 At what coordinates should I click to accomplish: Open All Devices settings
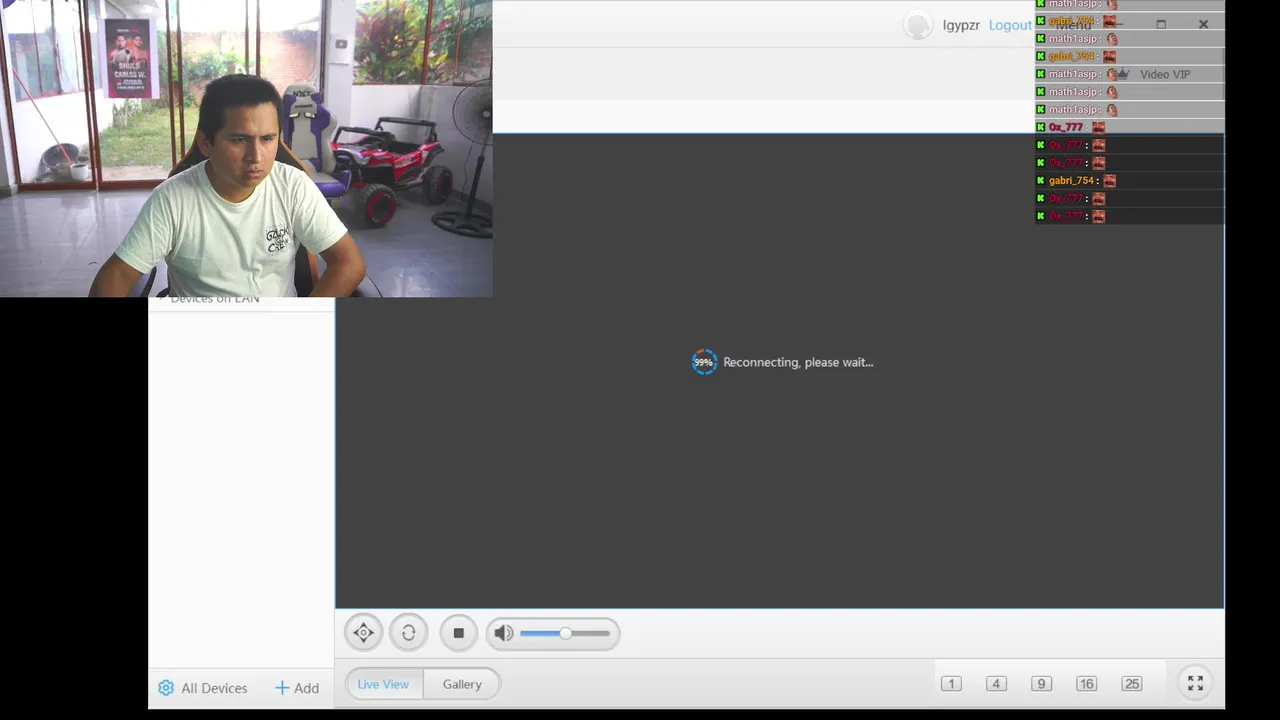203,688
